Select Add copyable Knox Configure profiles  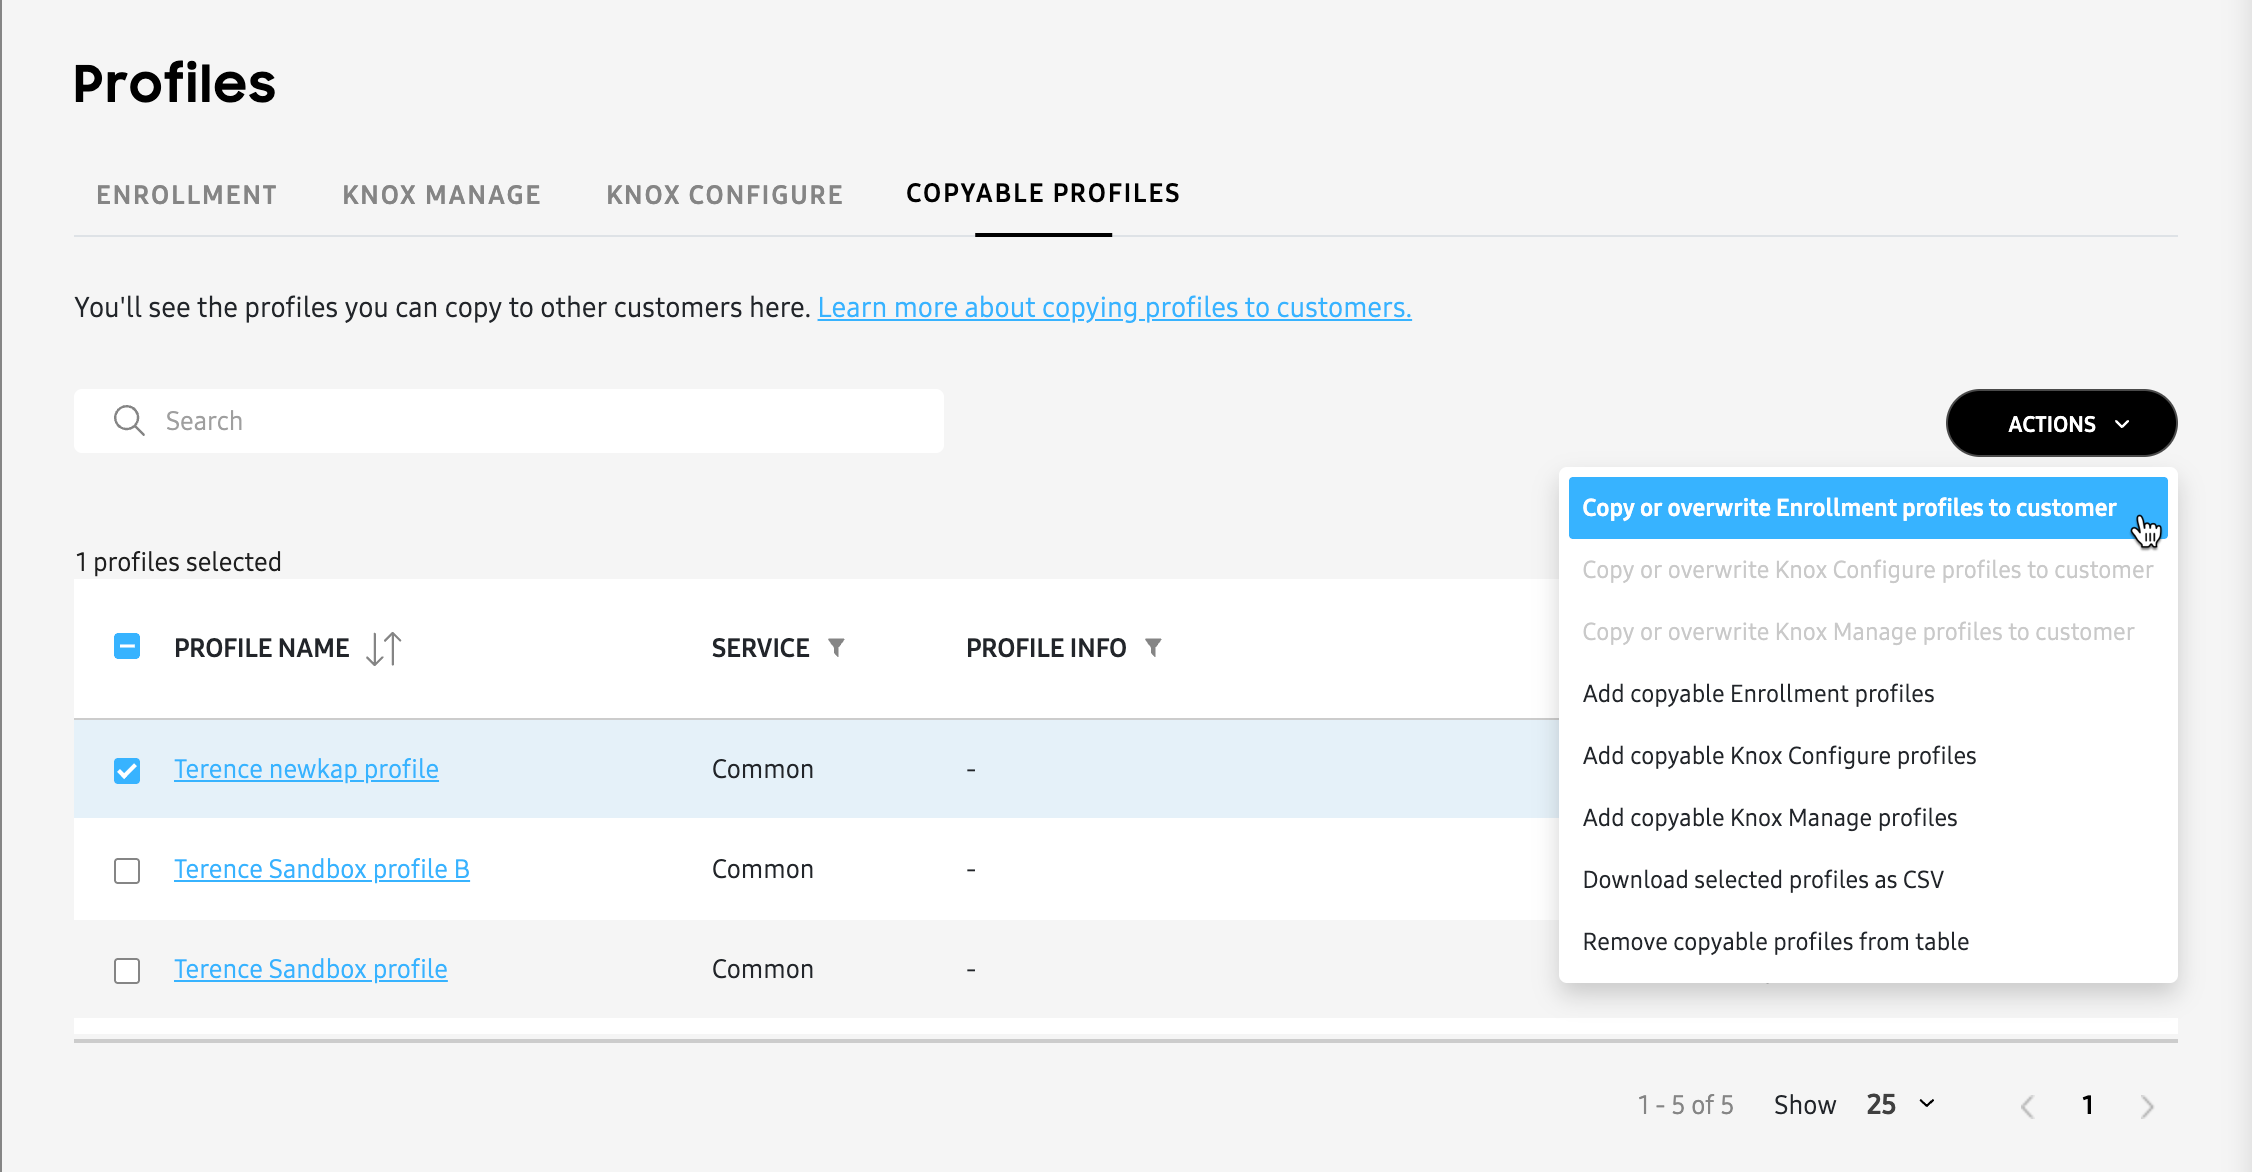point(1868,756)
